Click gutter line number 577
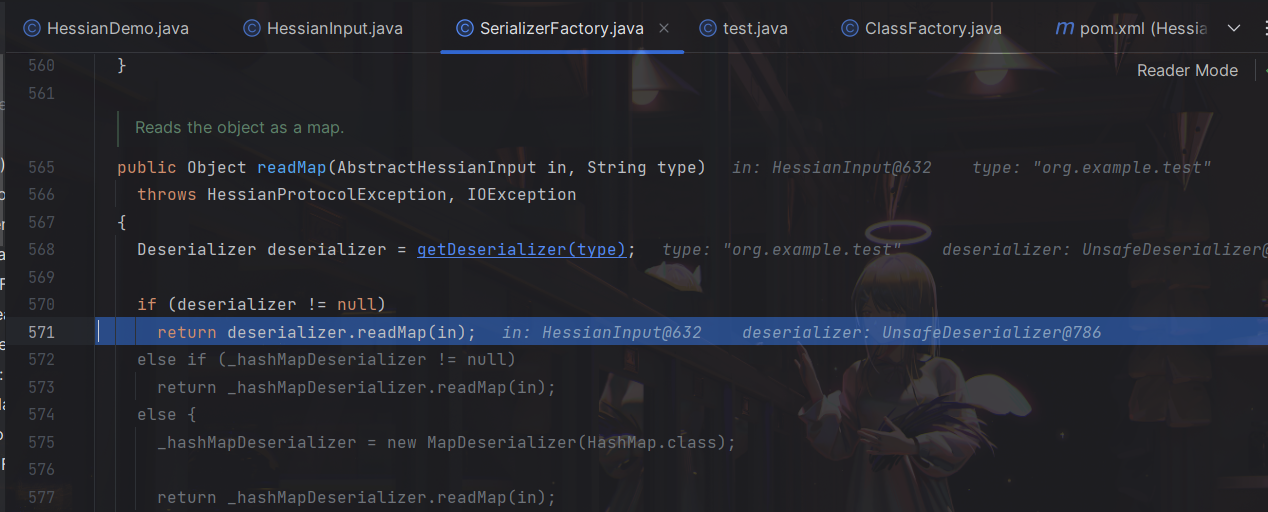The height and width of the screenshot is (512, 1268). (x=41, y=497)
